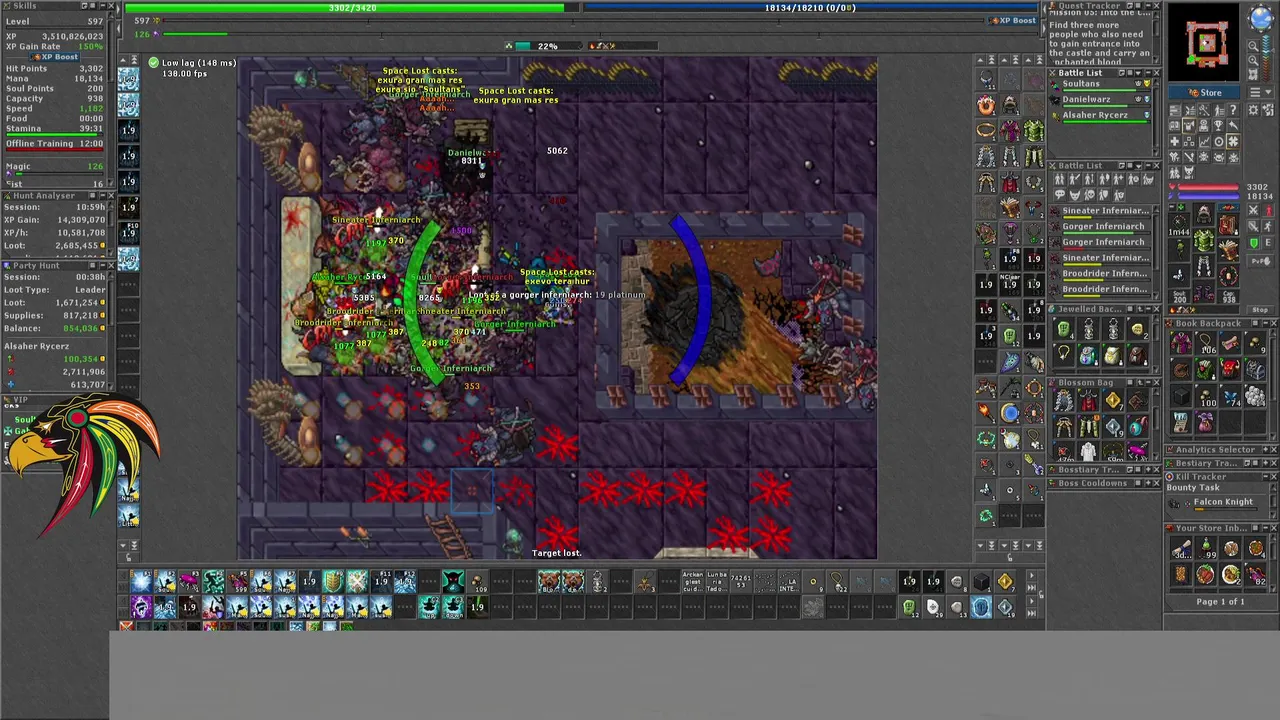This screenshot has width=1280, height=720.
Task: Select the black cube in Book Backpack
Action: tap(1181, 396)
